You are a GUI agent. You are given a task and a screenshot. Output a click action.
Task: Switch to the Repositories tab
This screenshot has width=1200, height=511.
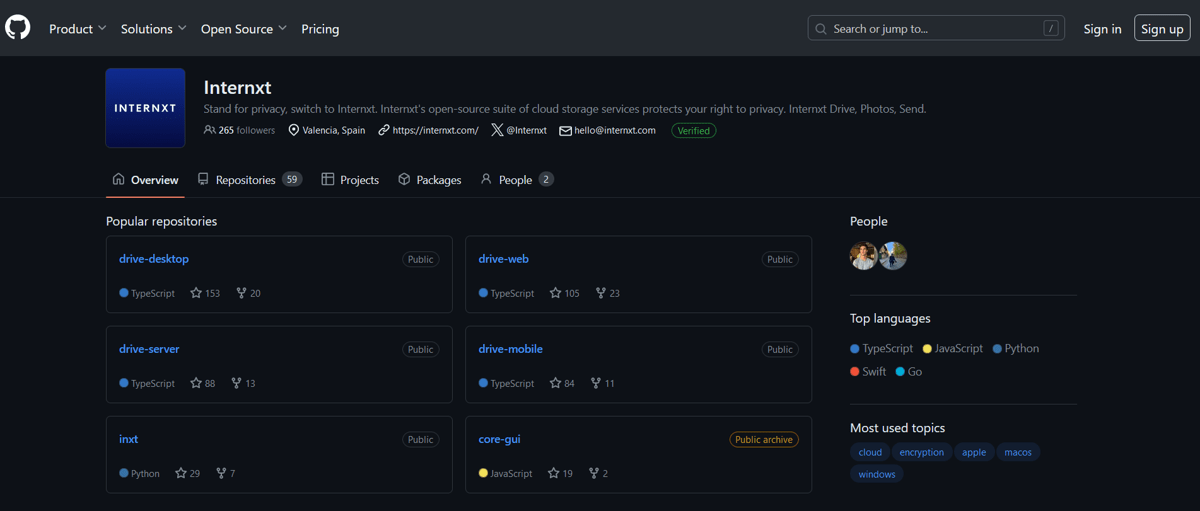tap(250, 180)
